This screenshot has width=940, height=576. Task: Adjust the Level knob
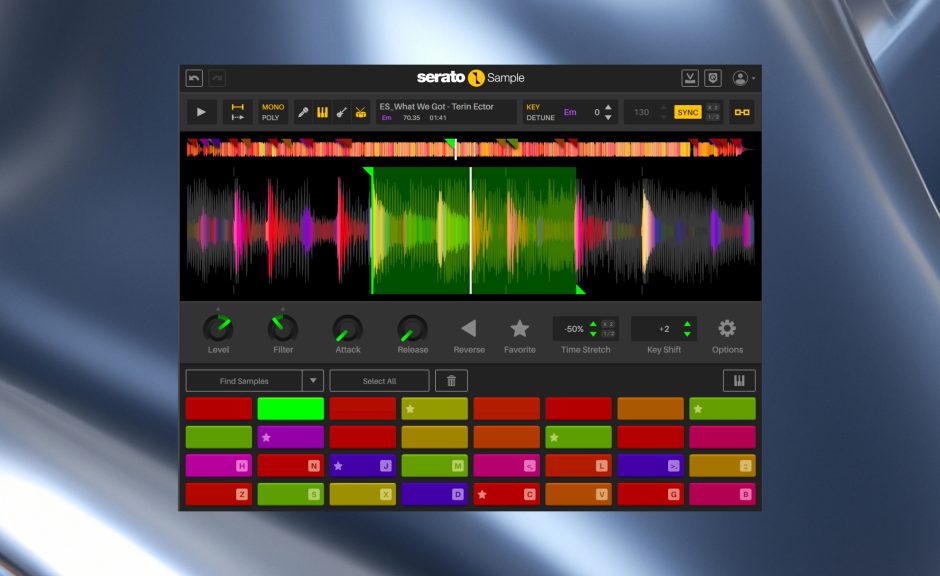219,325
